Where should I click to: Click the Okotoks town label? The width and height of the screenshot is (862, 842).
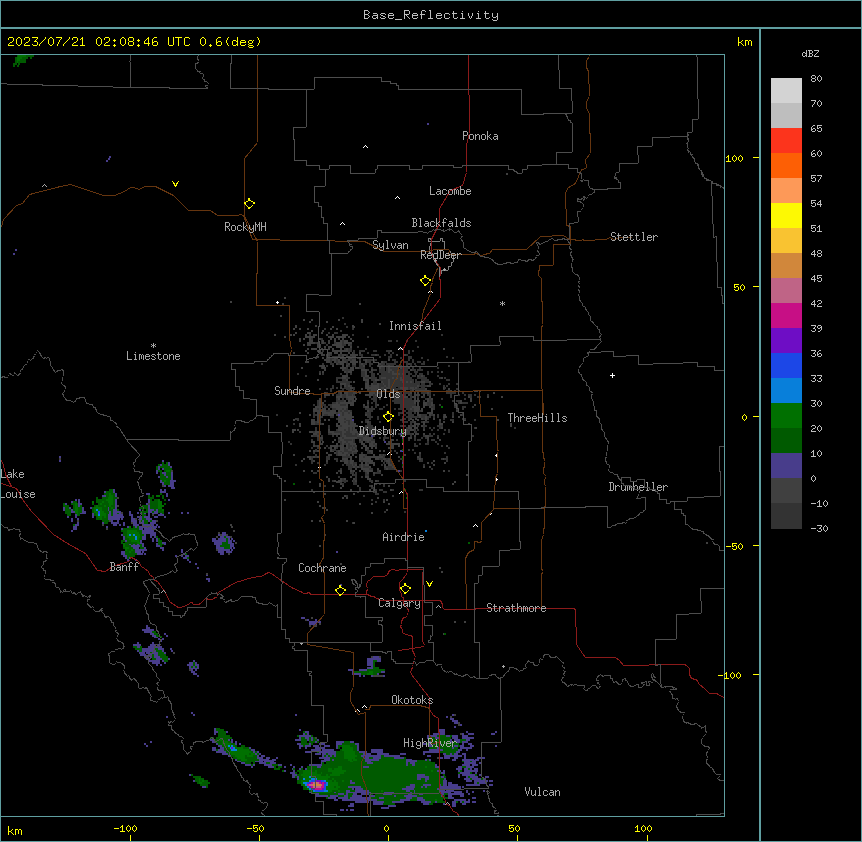[x=412, y=700]
